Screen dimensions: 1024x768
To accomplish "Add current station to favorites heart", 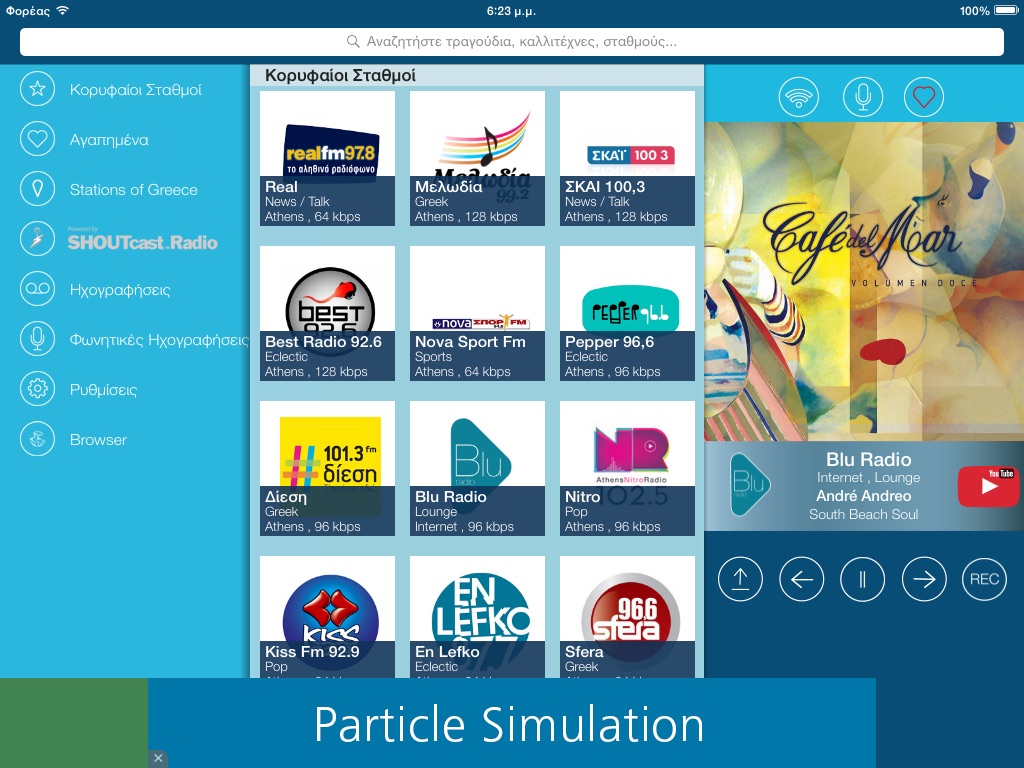I will pyautogui.click(x=923, y=97).
